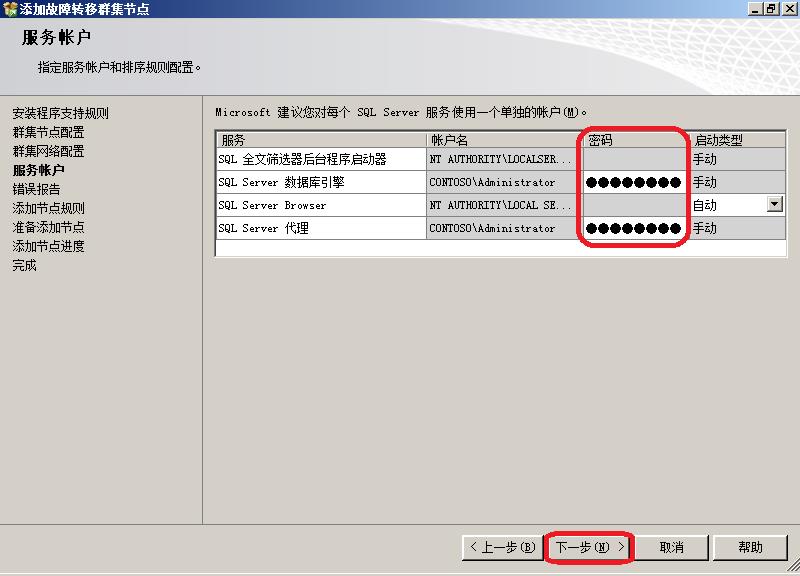Click the 服务 column header

pyautogui.click(x=321, y=140)
